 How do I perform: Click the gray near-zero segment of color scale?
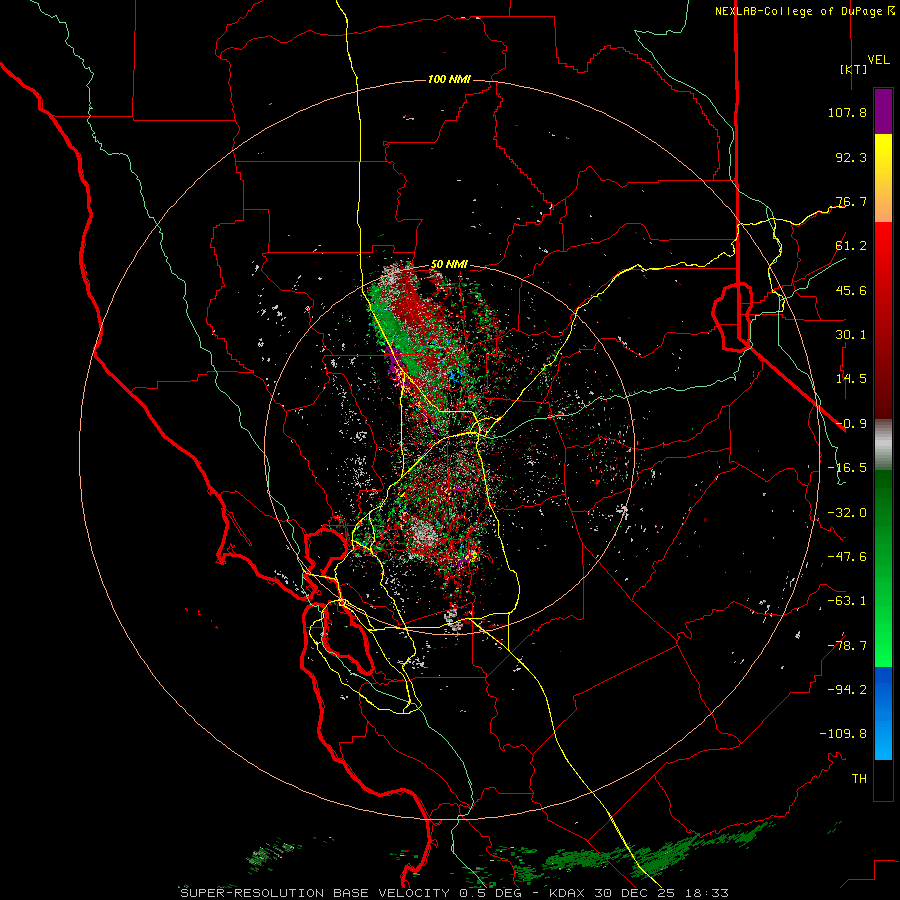point(883,445)
